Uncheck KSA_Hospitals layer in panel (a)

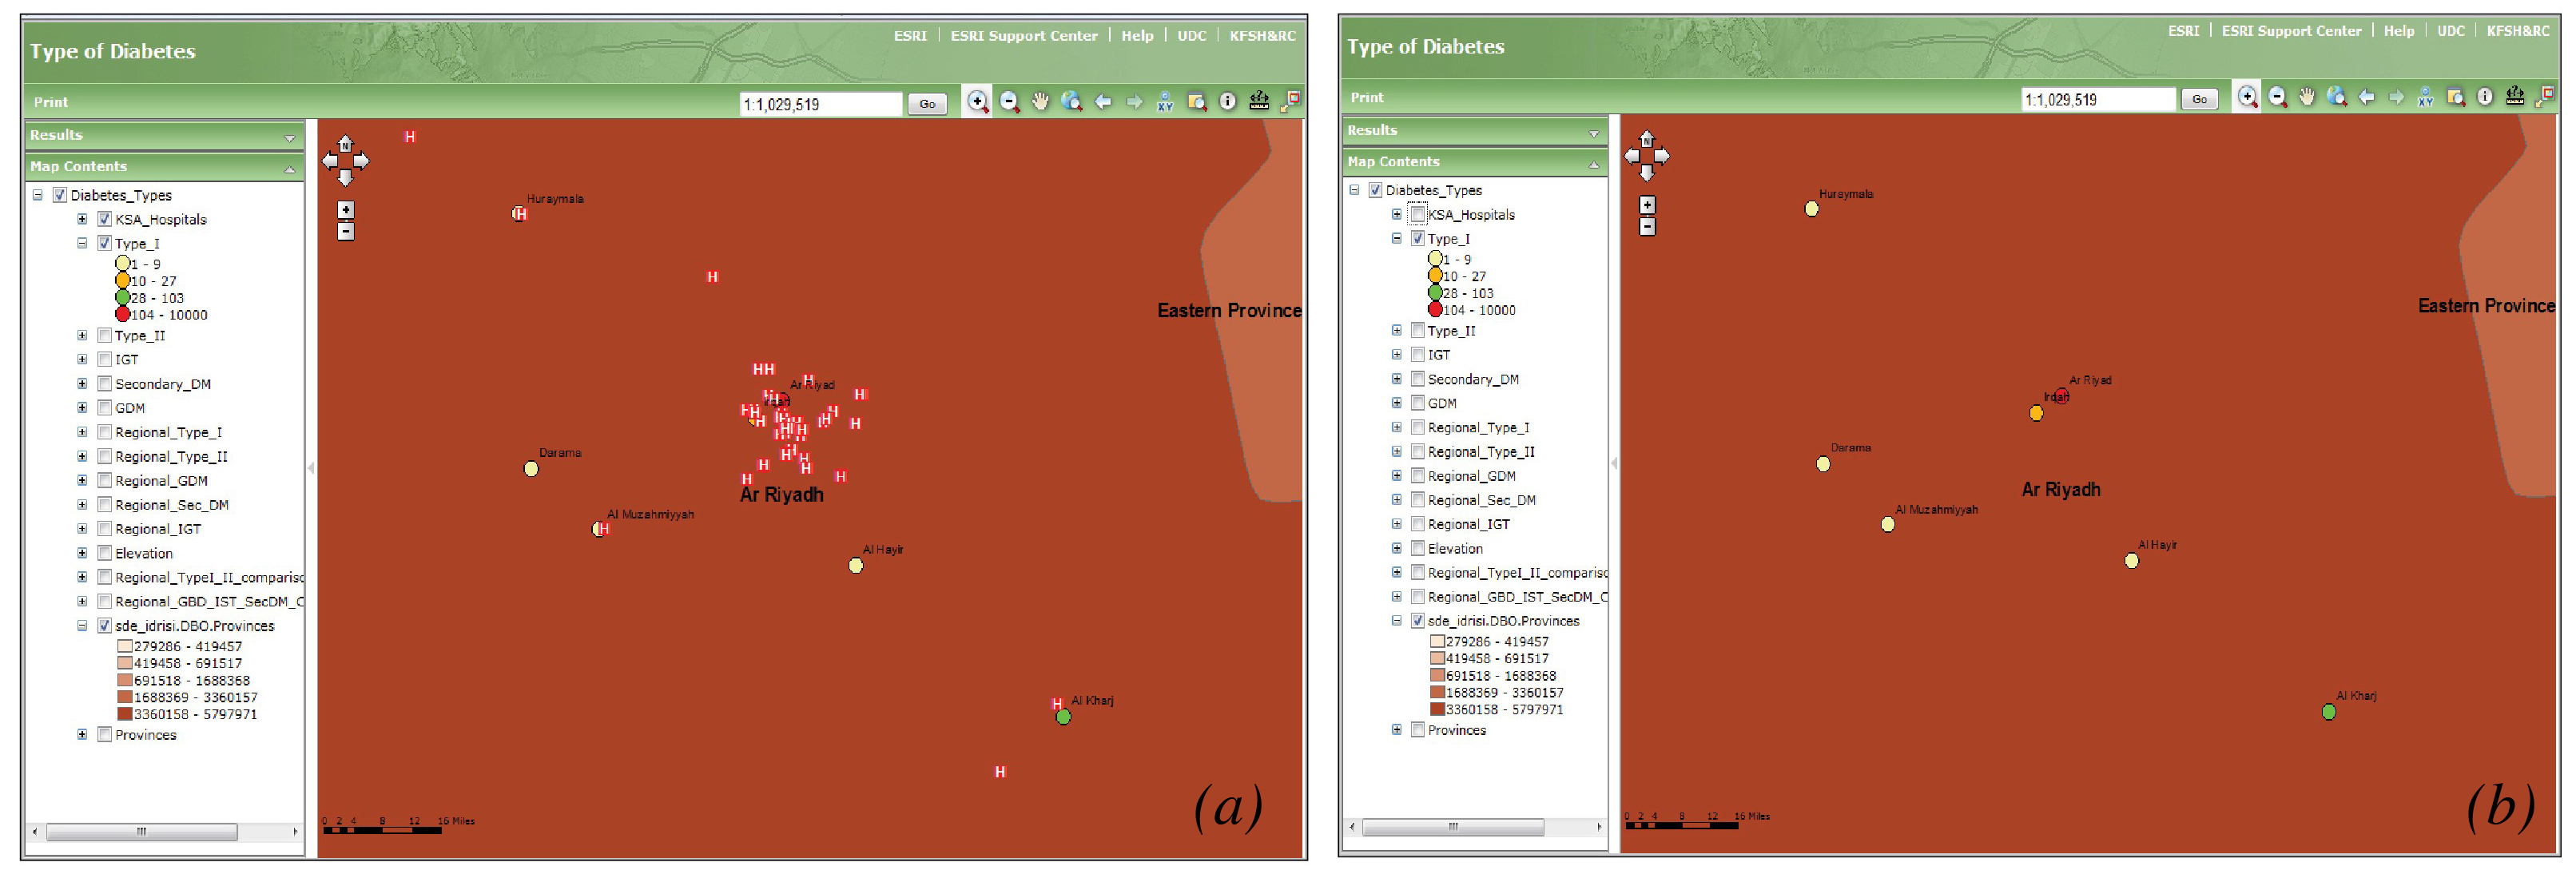click(x=104, y=219)
